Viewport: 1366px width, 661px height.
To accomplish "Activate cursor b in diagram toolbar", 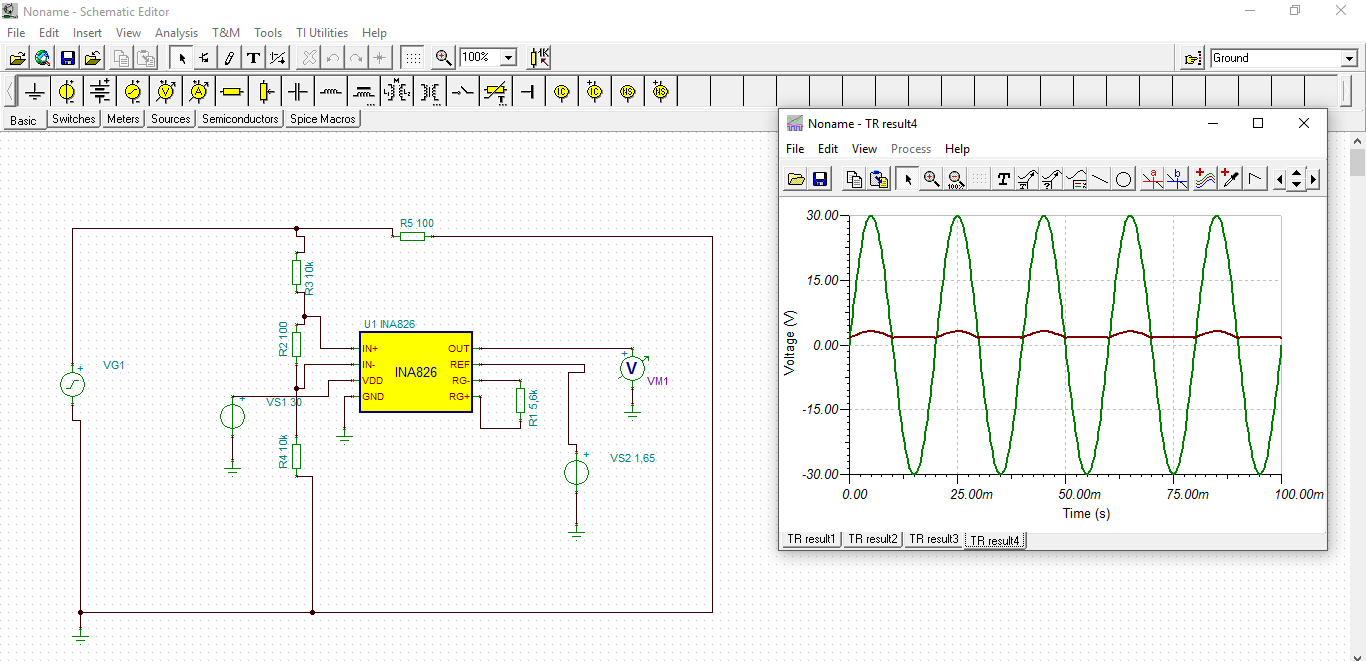I will pos(1176,179).
